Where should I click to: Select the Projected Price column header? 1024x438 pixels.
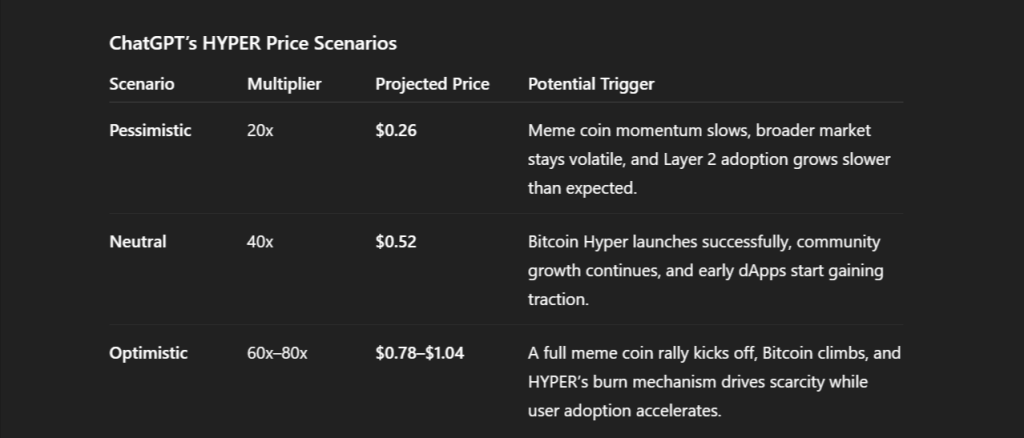pos(432,84)
